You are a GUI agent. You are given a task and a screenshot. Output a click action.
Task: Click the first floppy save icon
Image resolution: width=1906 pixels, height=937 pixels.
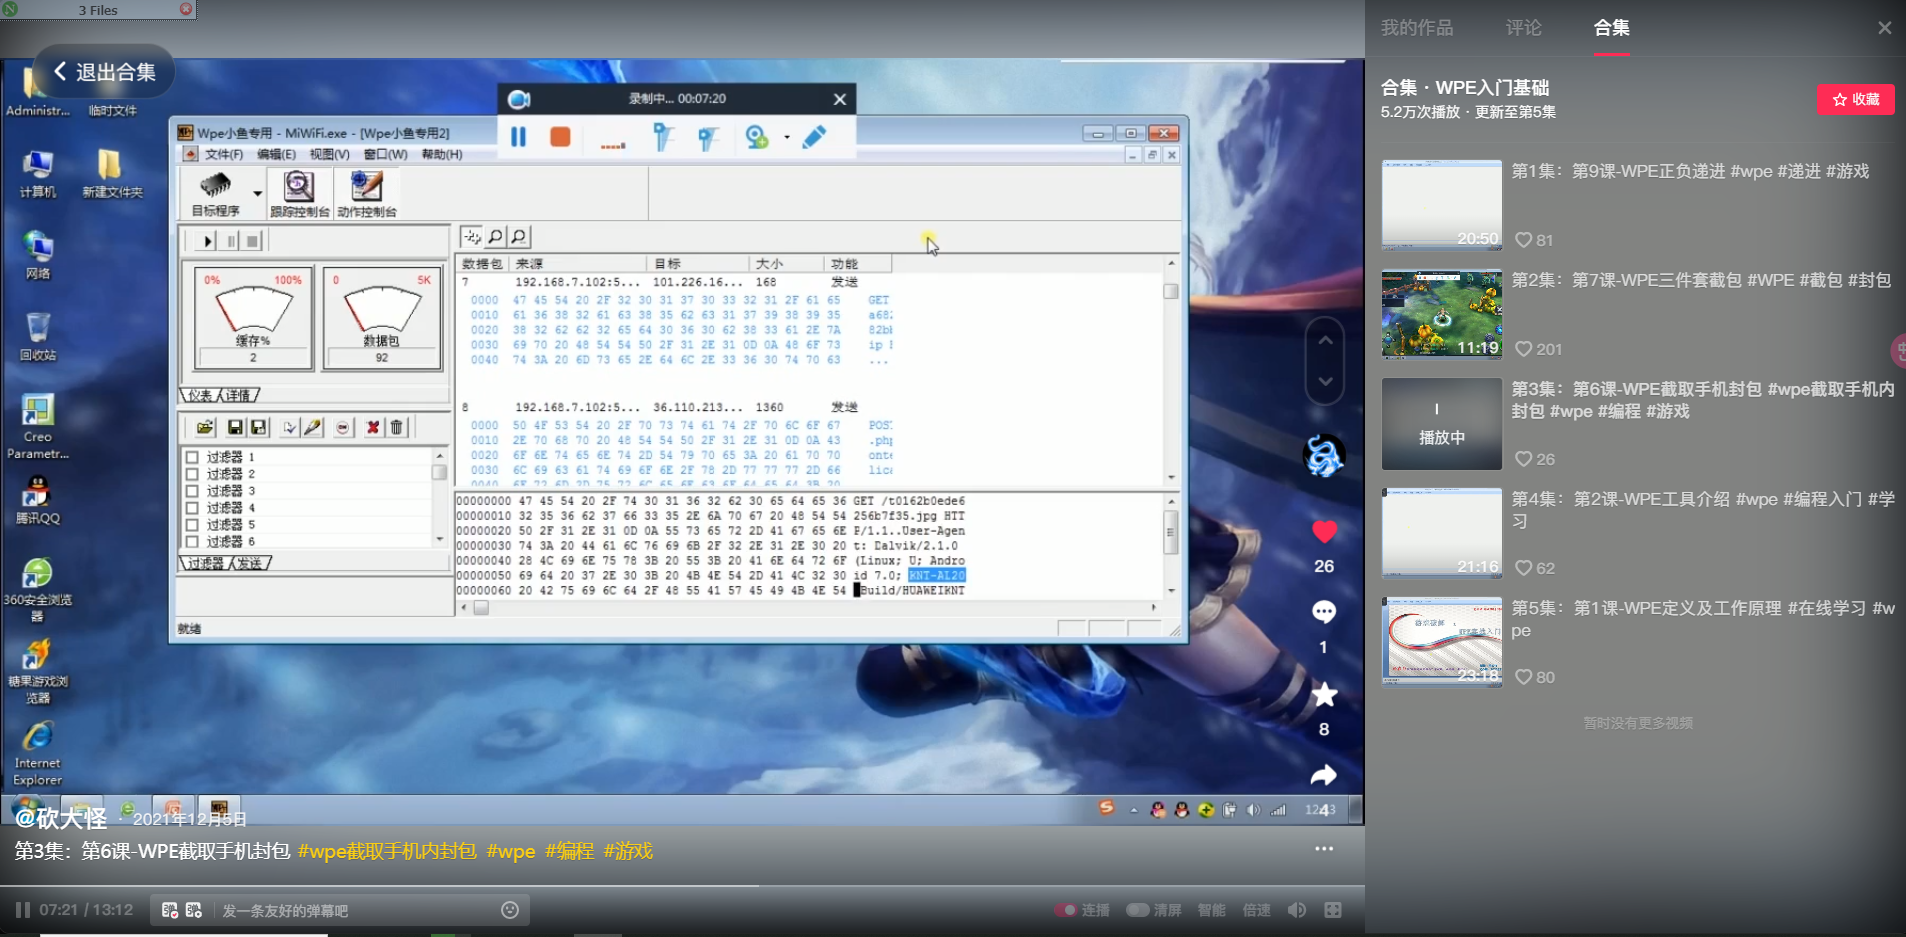coord(235,428)
